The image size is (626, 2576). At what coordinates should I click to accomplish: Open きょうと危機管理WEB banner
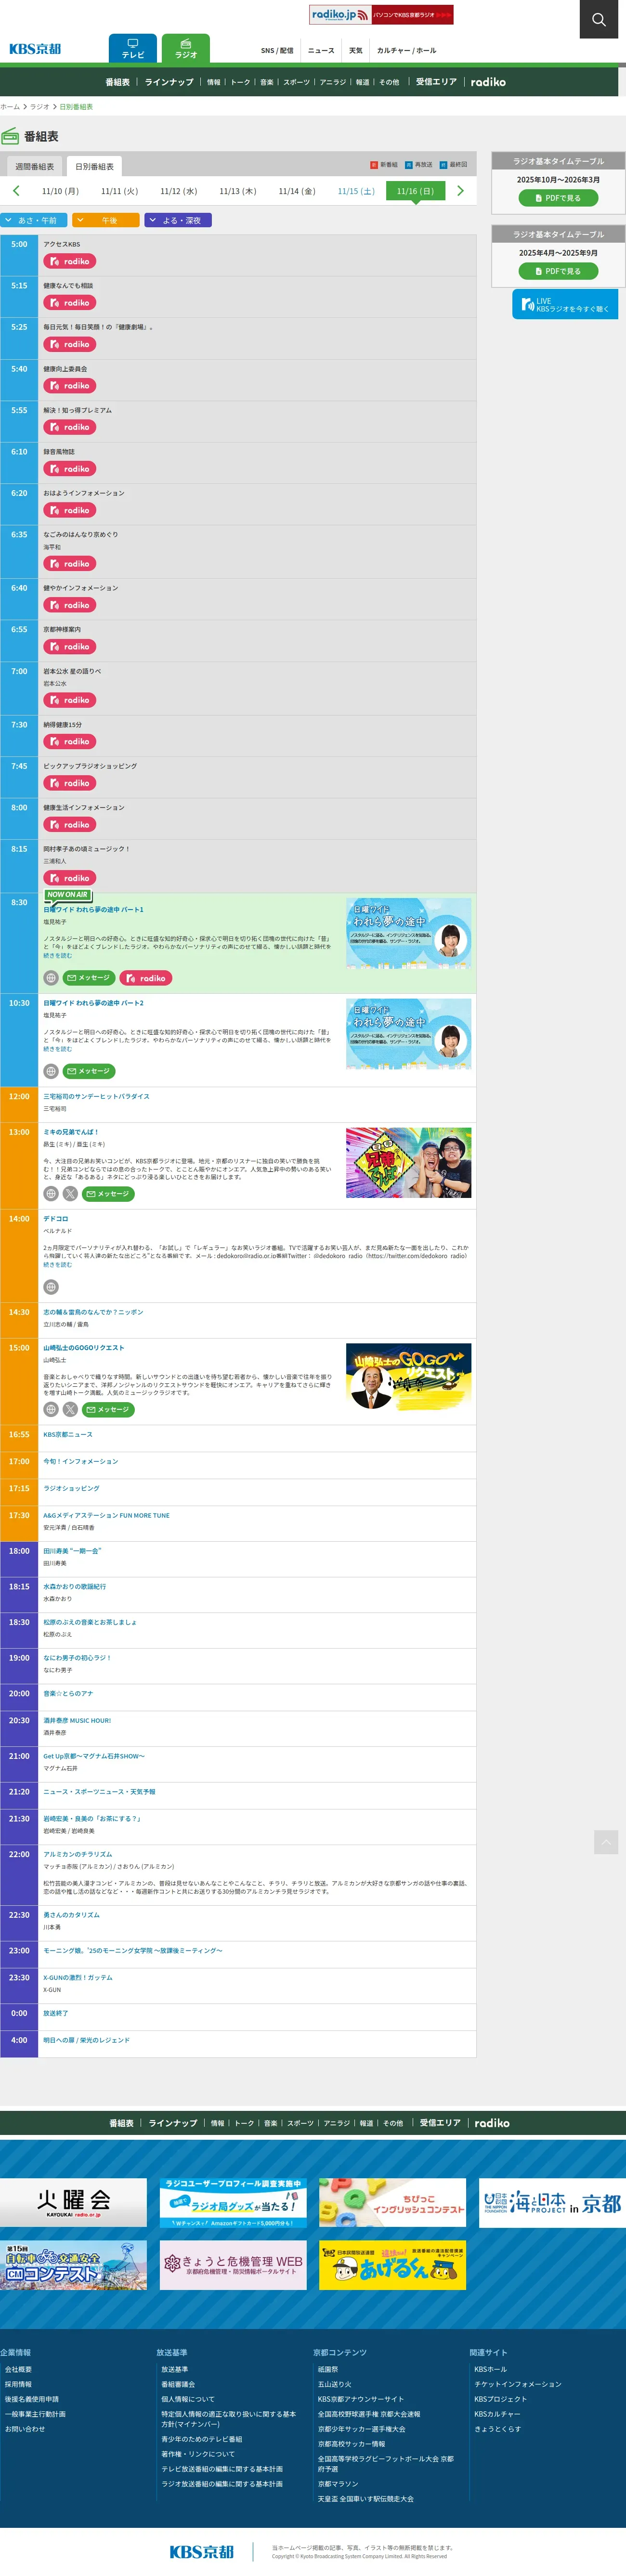click(x=233, y=2264)
